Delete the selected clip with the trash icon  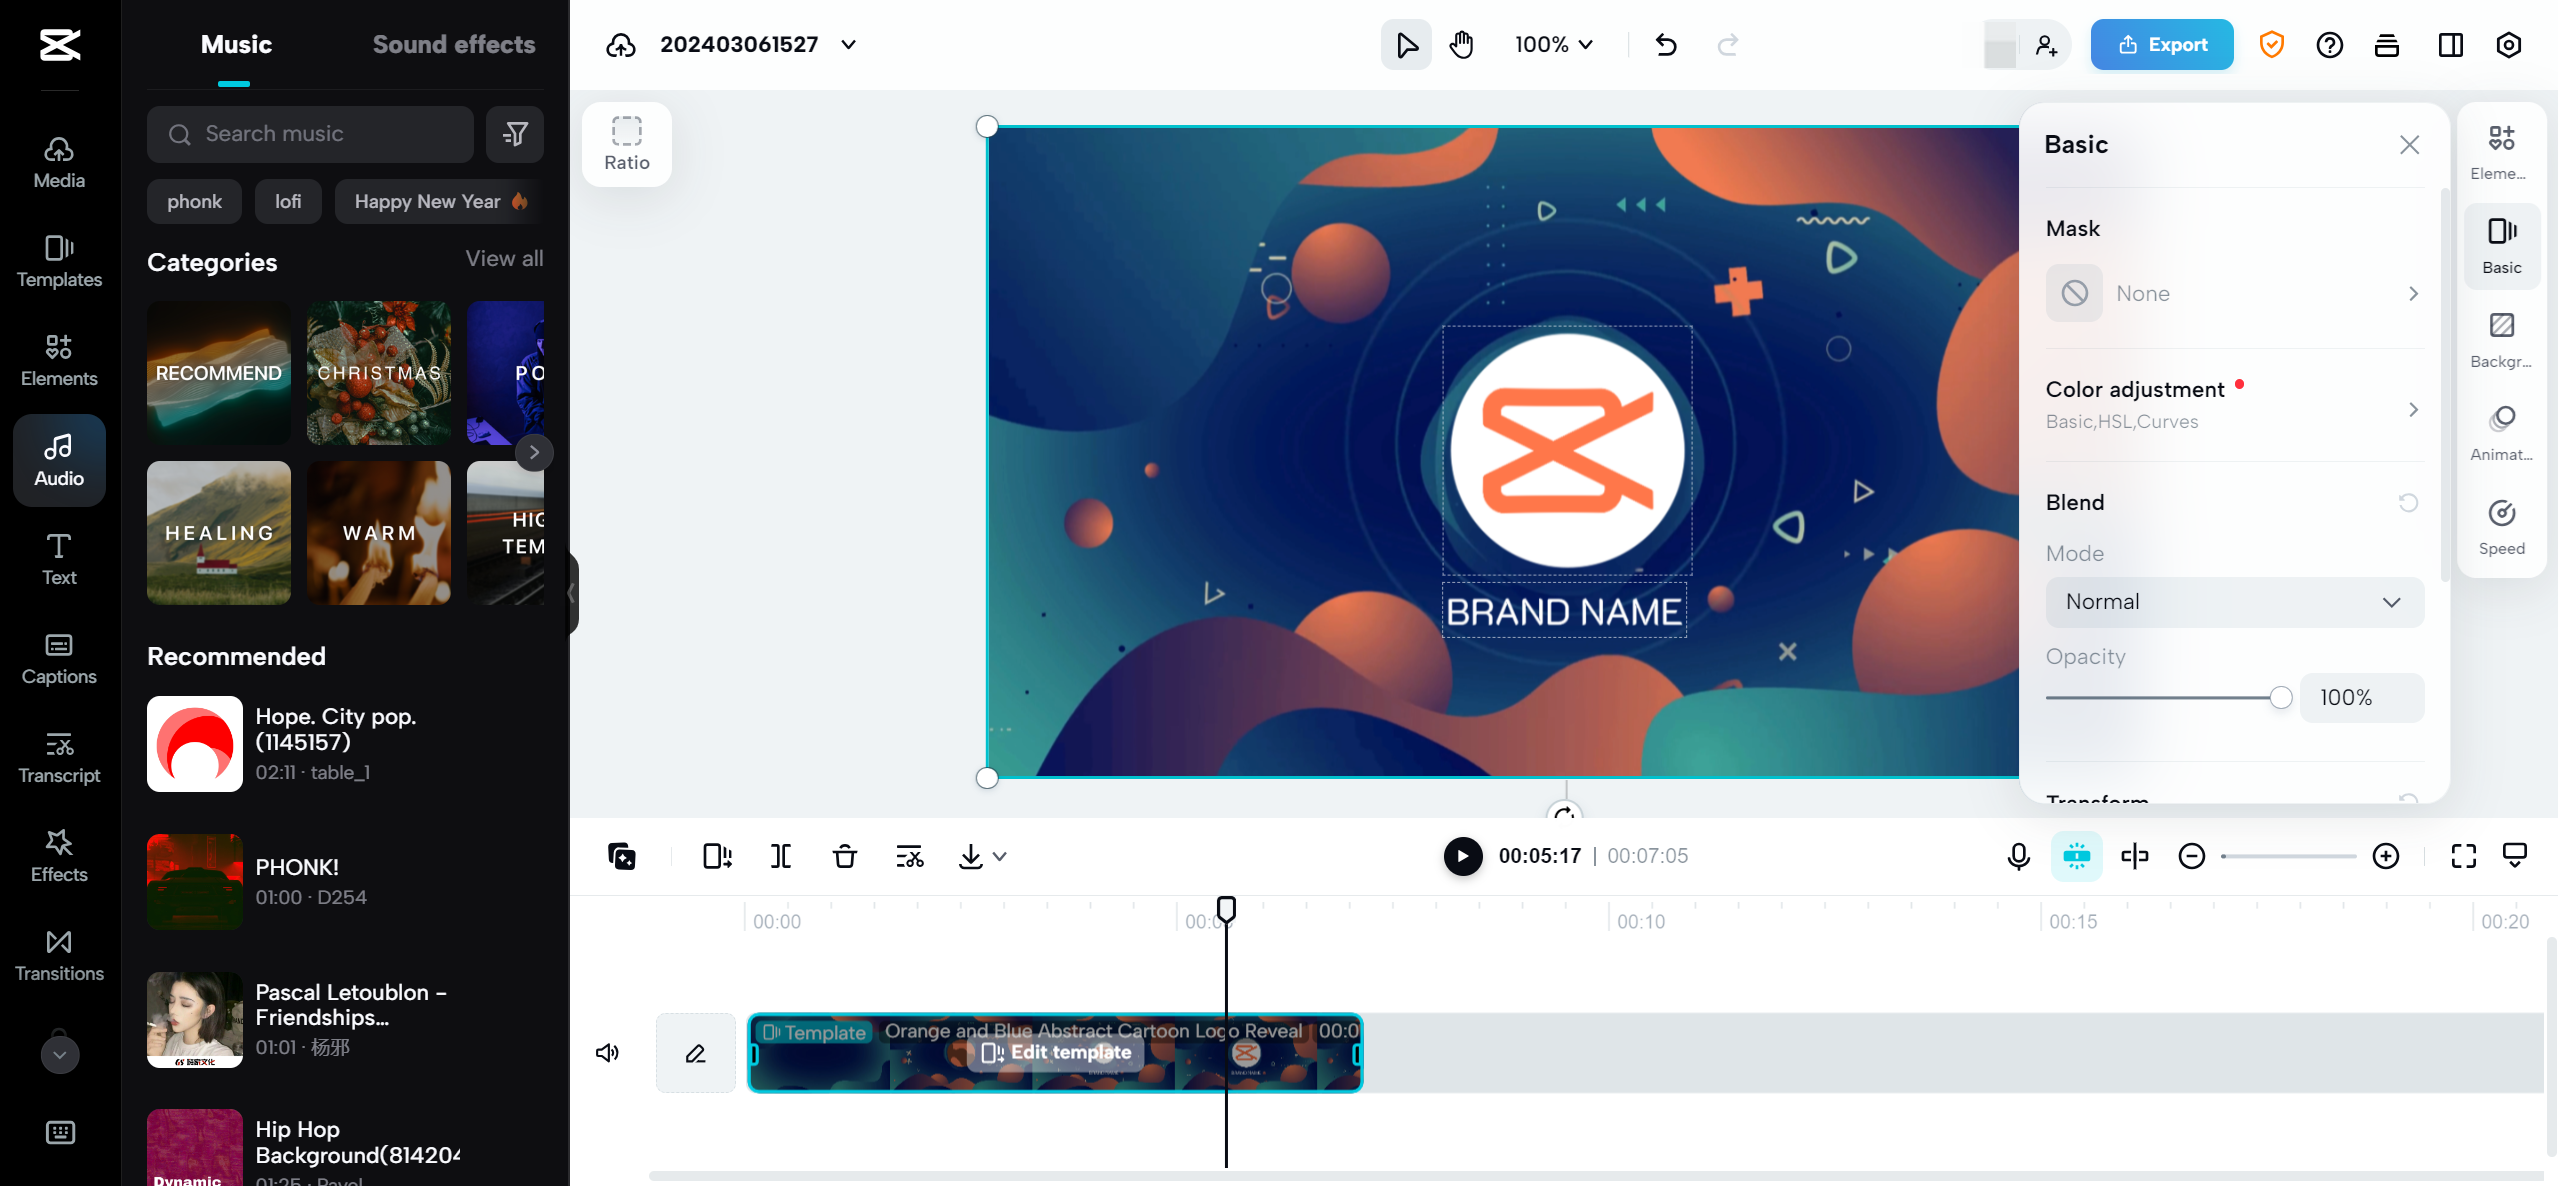tap(845, 856)
